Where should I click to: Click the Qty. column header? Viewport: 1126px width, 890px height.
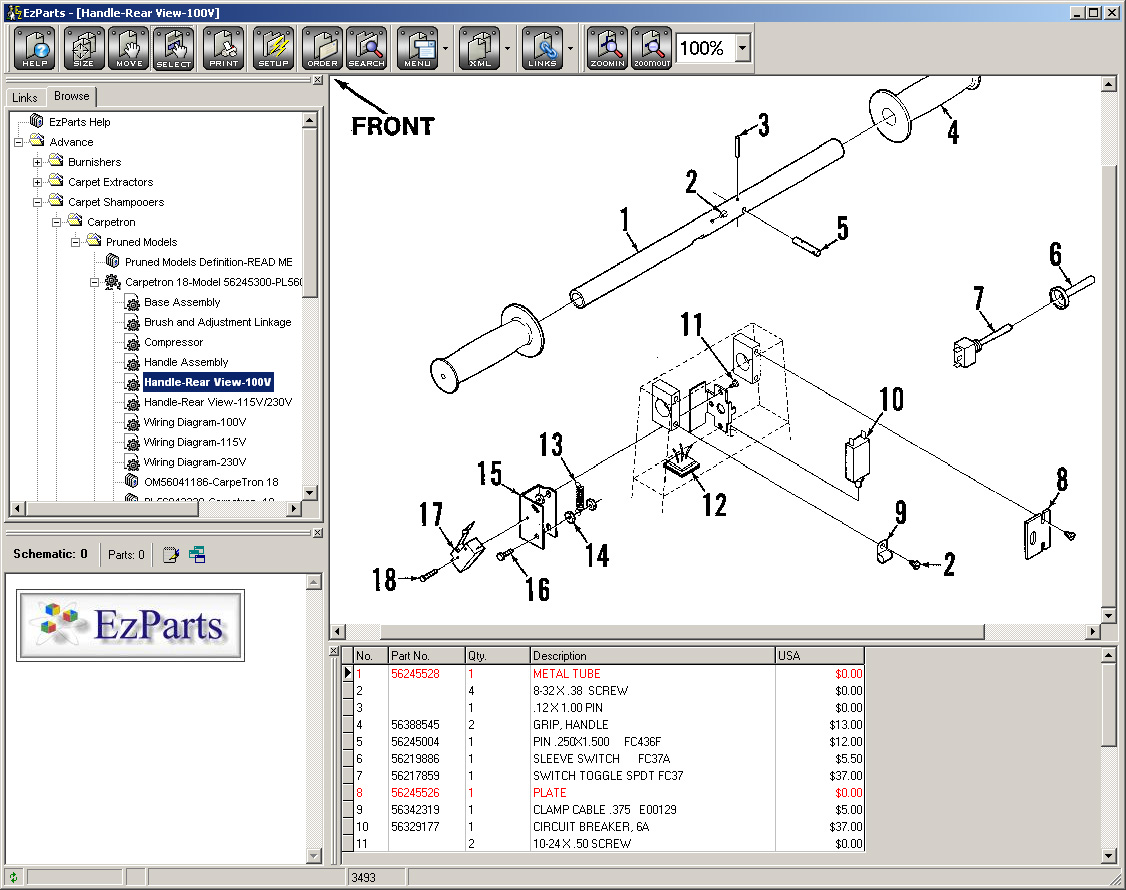497,656
